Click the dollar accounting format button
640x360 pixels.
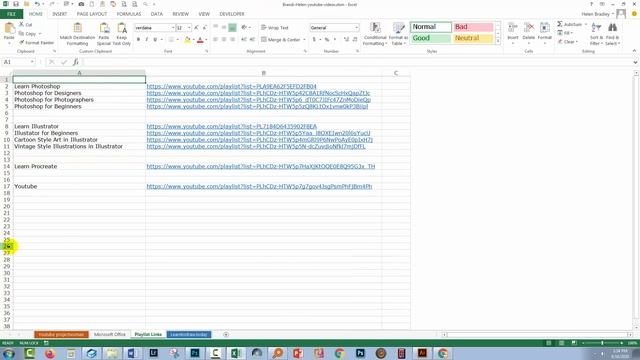[x=314, y=40]
